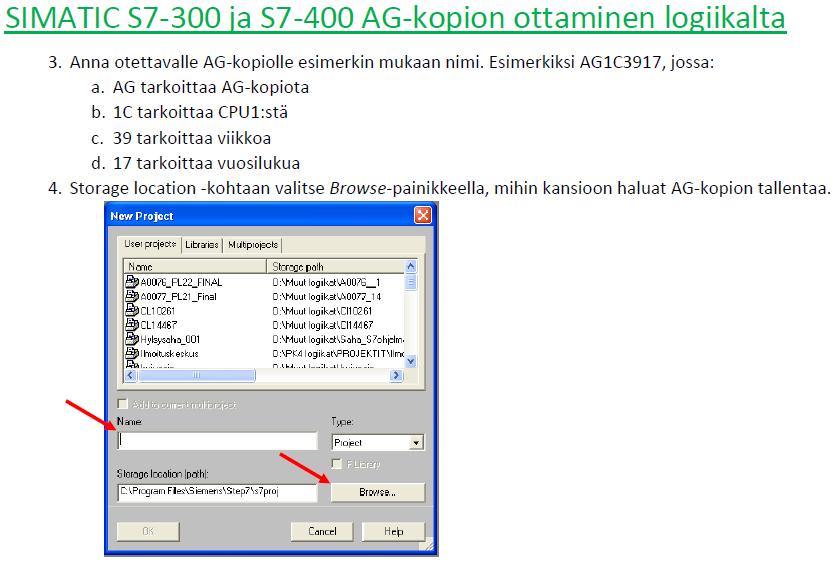Click the Help button
The width and height of the screenshot is (838, 564).
[393, 531]
